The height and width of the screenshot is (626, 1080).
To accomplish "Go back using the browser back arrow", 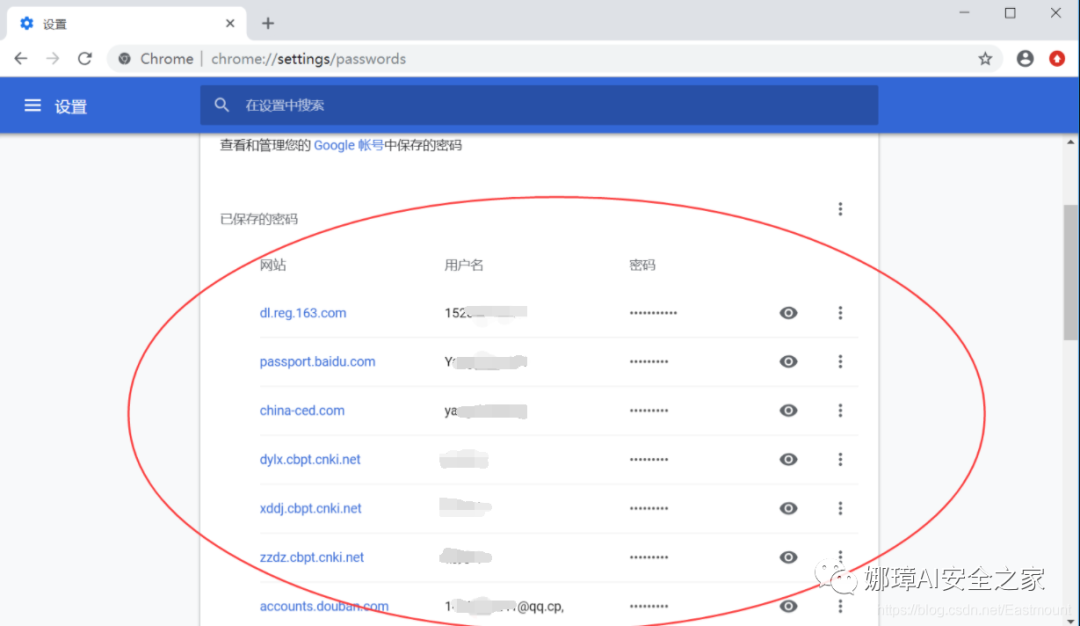I will tap(21, 59).
